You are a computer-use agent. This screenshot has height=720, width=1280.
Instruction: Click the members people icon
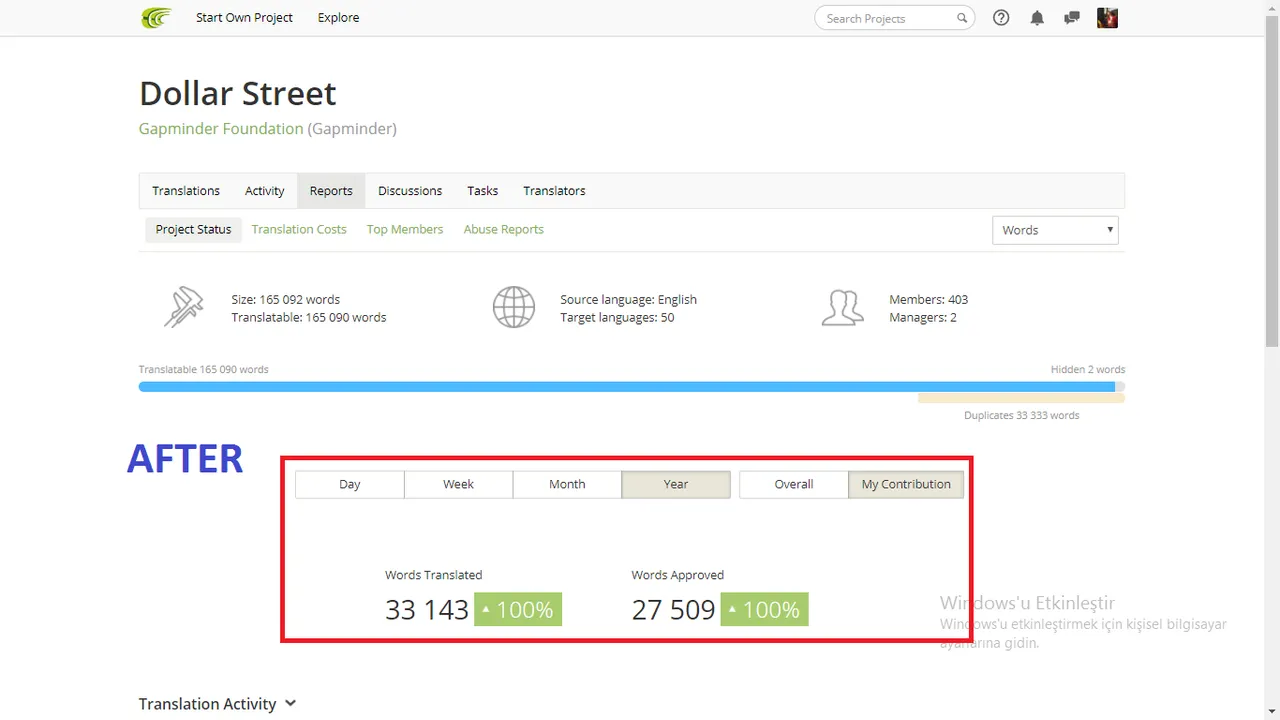(x=842, y=308)
